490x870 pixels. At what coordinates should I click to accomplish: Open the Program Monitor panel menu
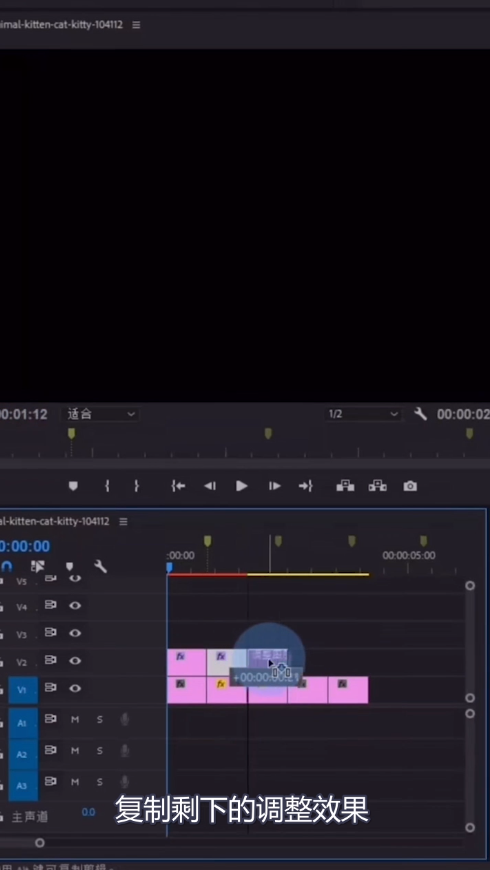coord(136,25)
